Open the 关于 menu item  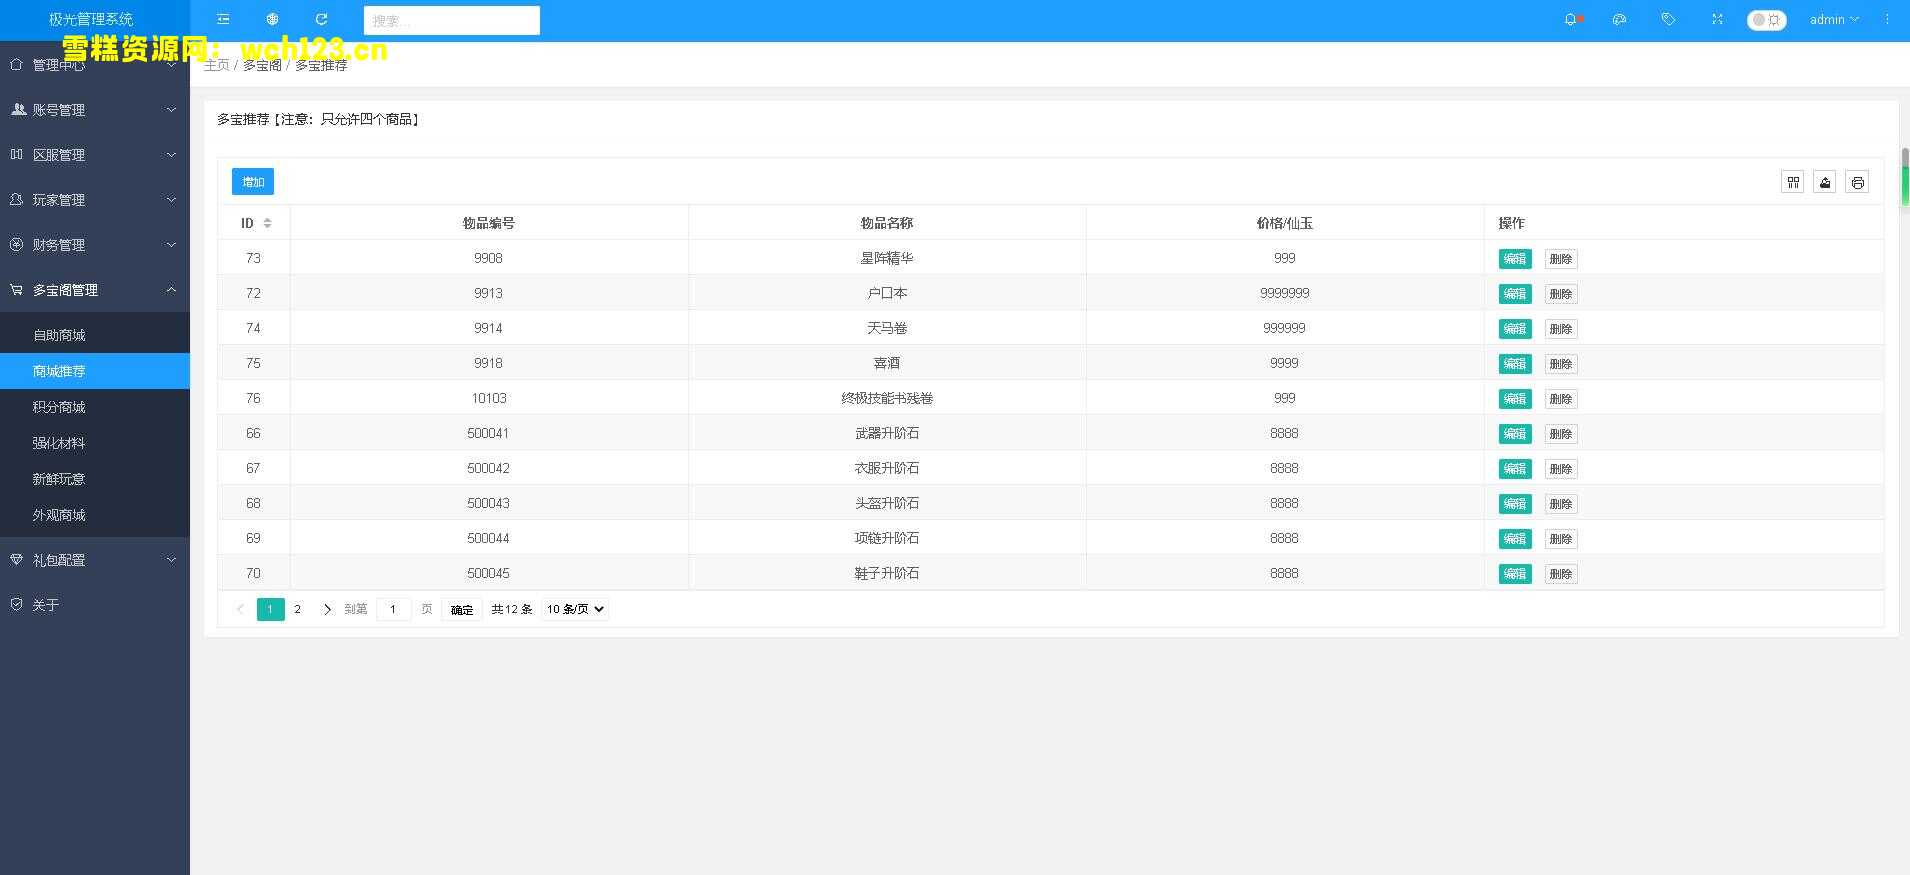click(95, 605)
